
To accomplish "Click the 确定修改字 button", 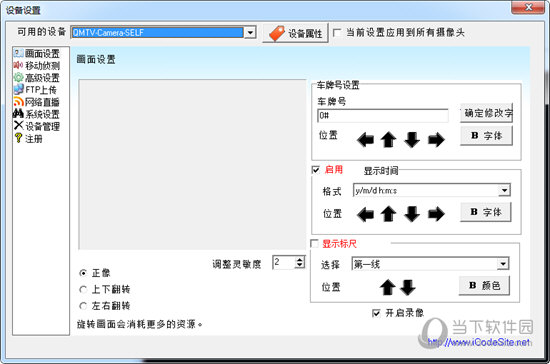I will point(487,113).
